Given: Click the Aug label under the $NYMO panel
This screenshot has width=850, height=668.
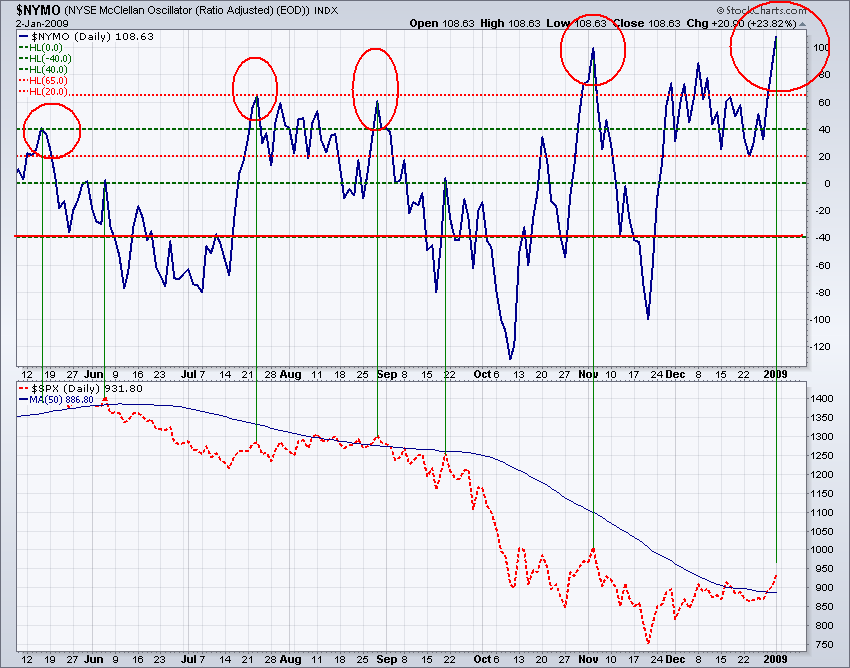Looking at the screenshot, I should click(x=291, y=374).
